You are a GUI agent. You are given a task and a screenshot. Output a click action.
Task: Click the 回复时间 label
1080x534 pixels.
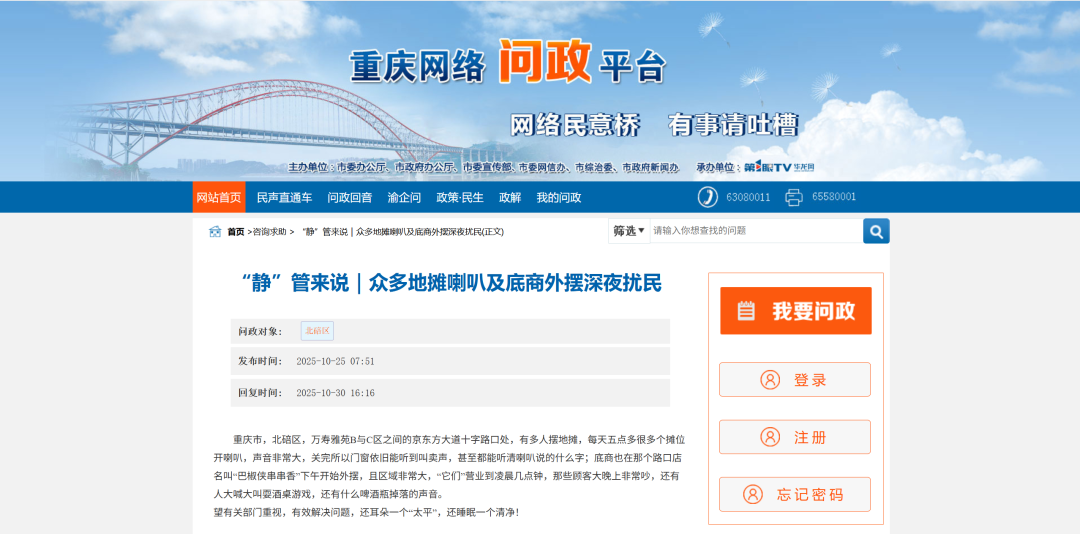(260, 393)
